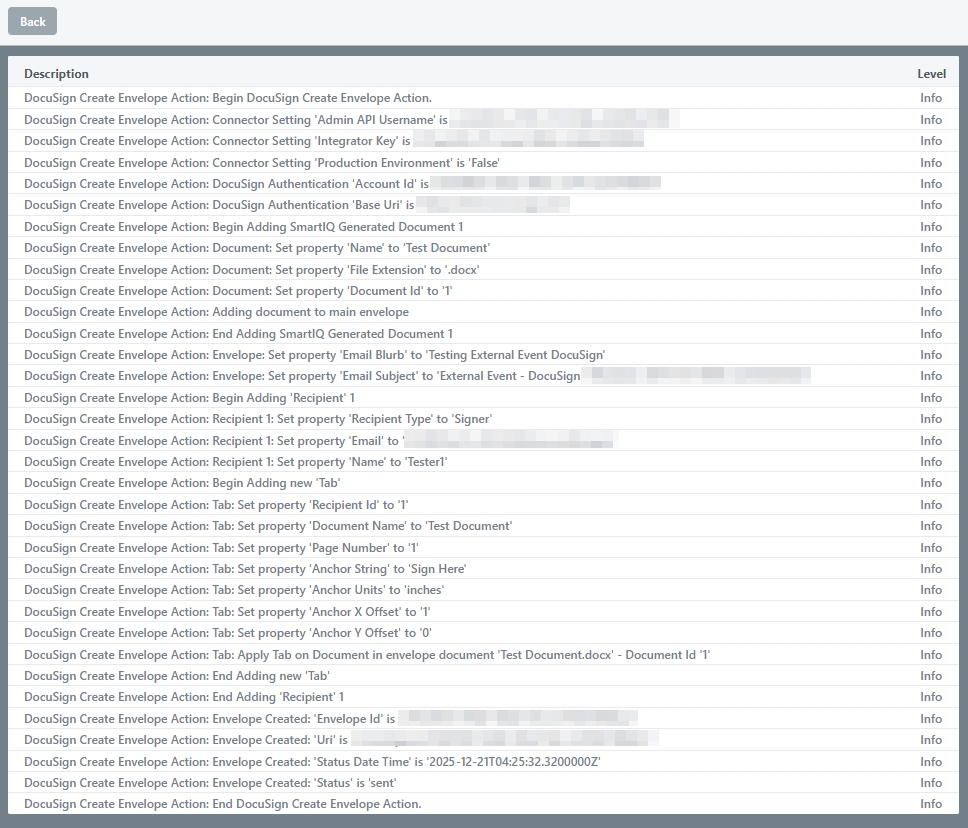This screenshot has height=828, width=968.
Task: Select Tab 'Page Number' to '1' row
Action: pyautogui.click(x=483, y=547)
